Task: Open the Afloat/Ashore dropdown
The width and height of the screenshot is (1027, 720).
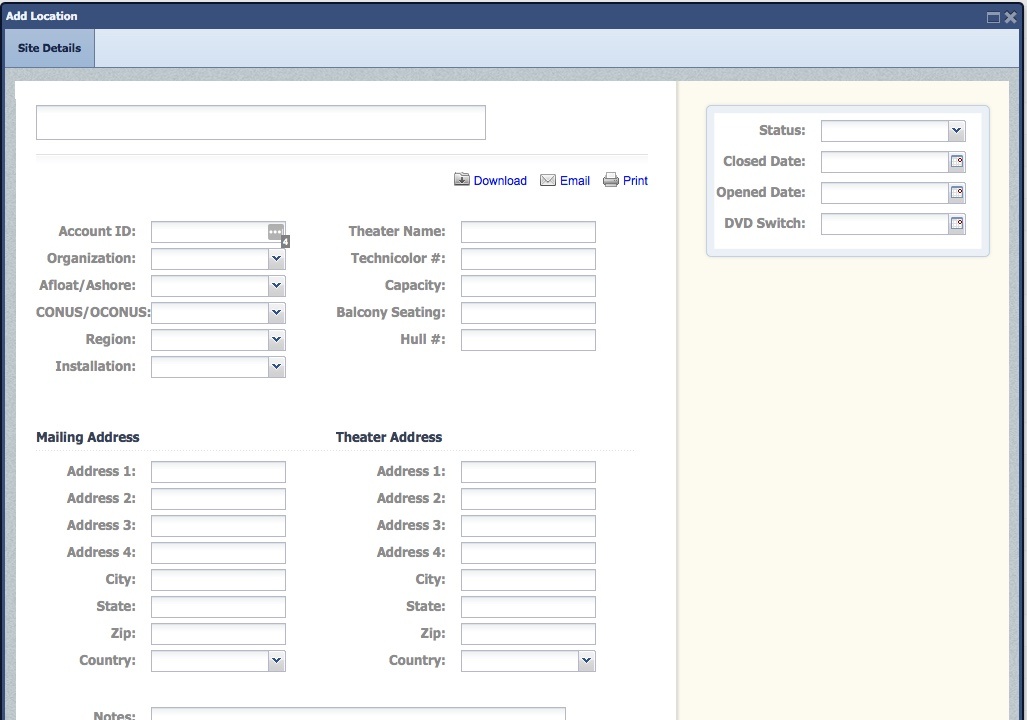Action: [x=276, y=286]
